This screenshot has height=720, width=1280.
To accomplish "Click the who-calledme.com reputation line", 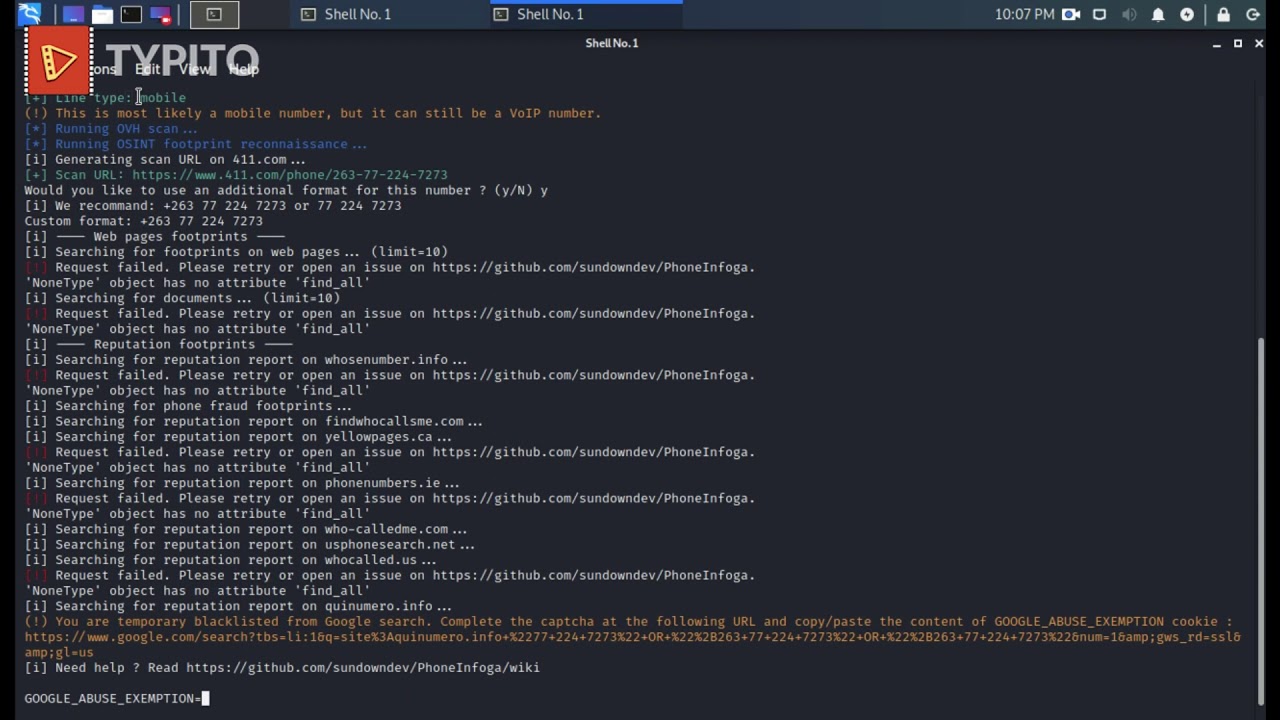I will coord(245,529).
